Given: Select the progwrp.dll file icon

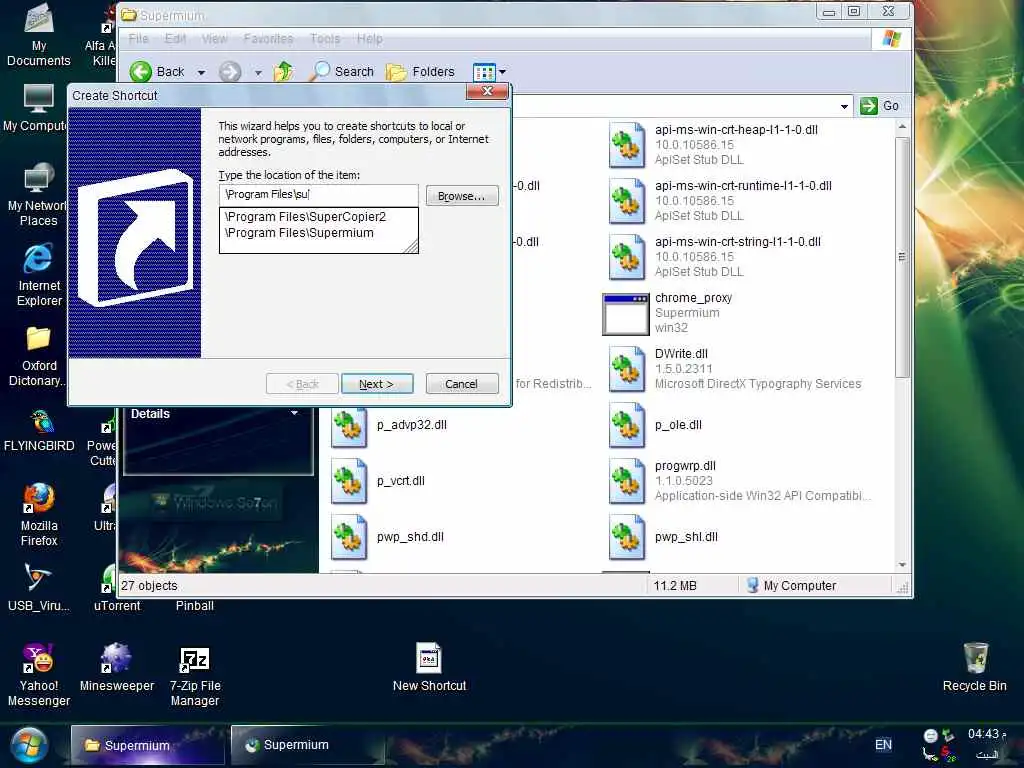Looking at the screenshot, I should click(x=627, y=481).
